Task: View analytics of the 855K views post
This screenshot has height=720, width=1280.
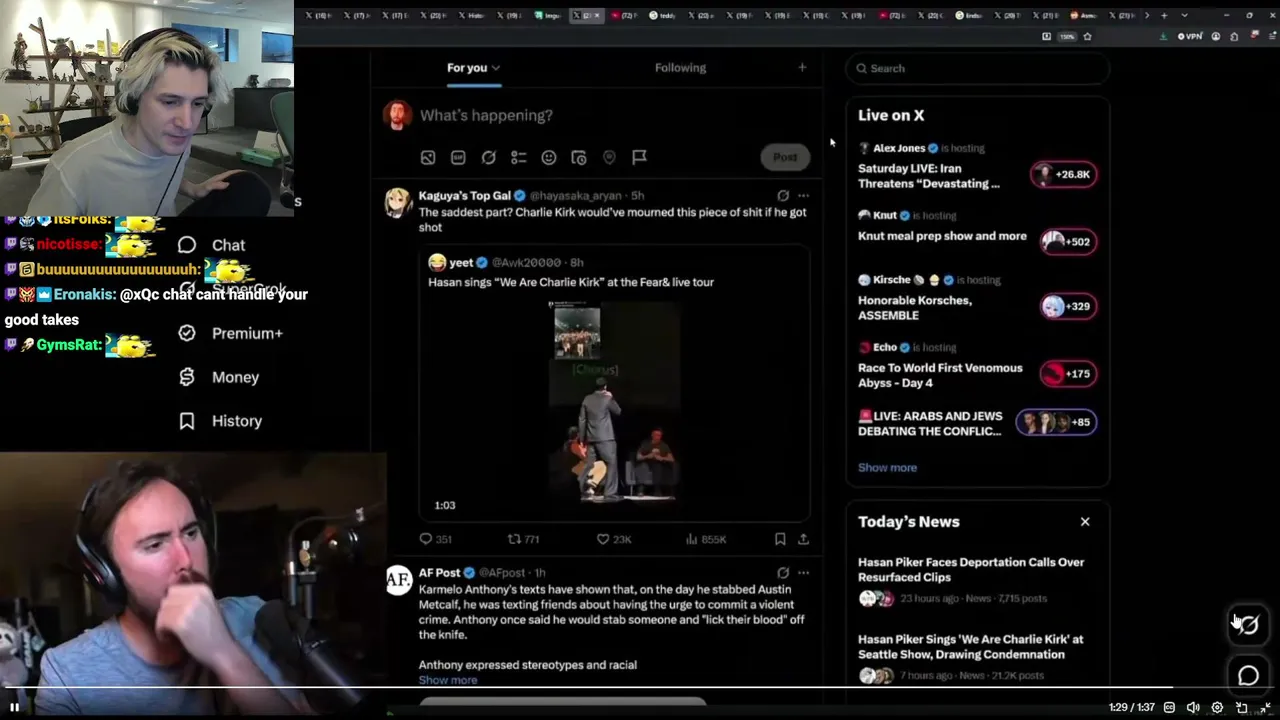Action: point(706,539)
